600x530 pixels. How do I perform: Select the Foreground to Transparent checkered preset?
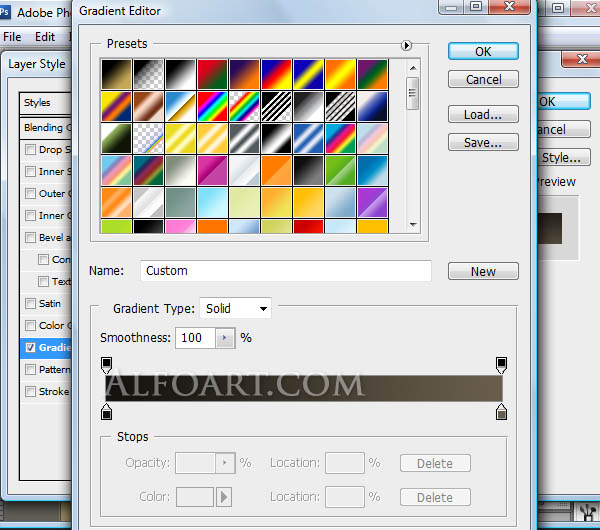click(148, 74)
